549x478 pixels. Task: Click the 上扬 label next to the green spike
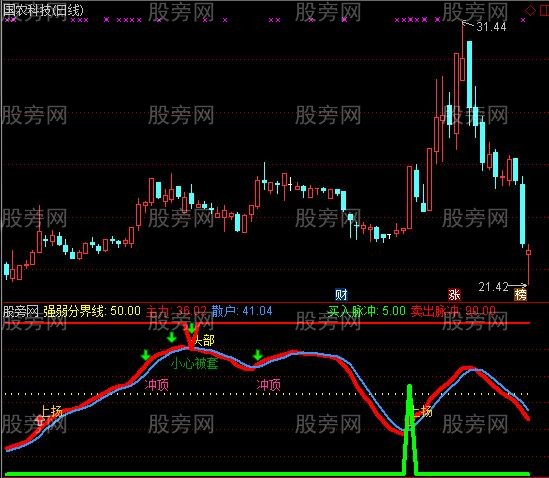click(423, 411)
